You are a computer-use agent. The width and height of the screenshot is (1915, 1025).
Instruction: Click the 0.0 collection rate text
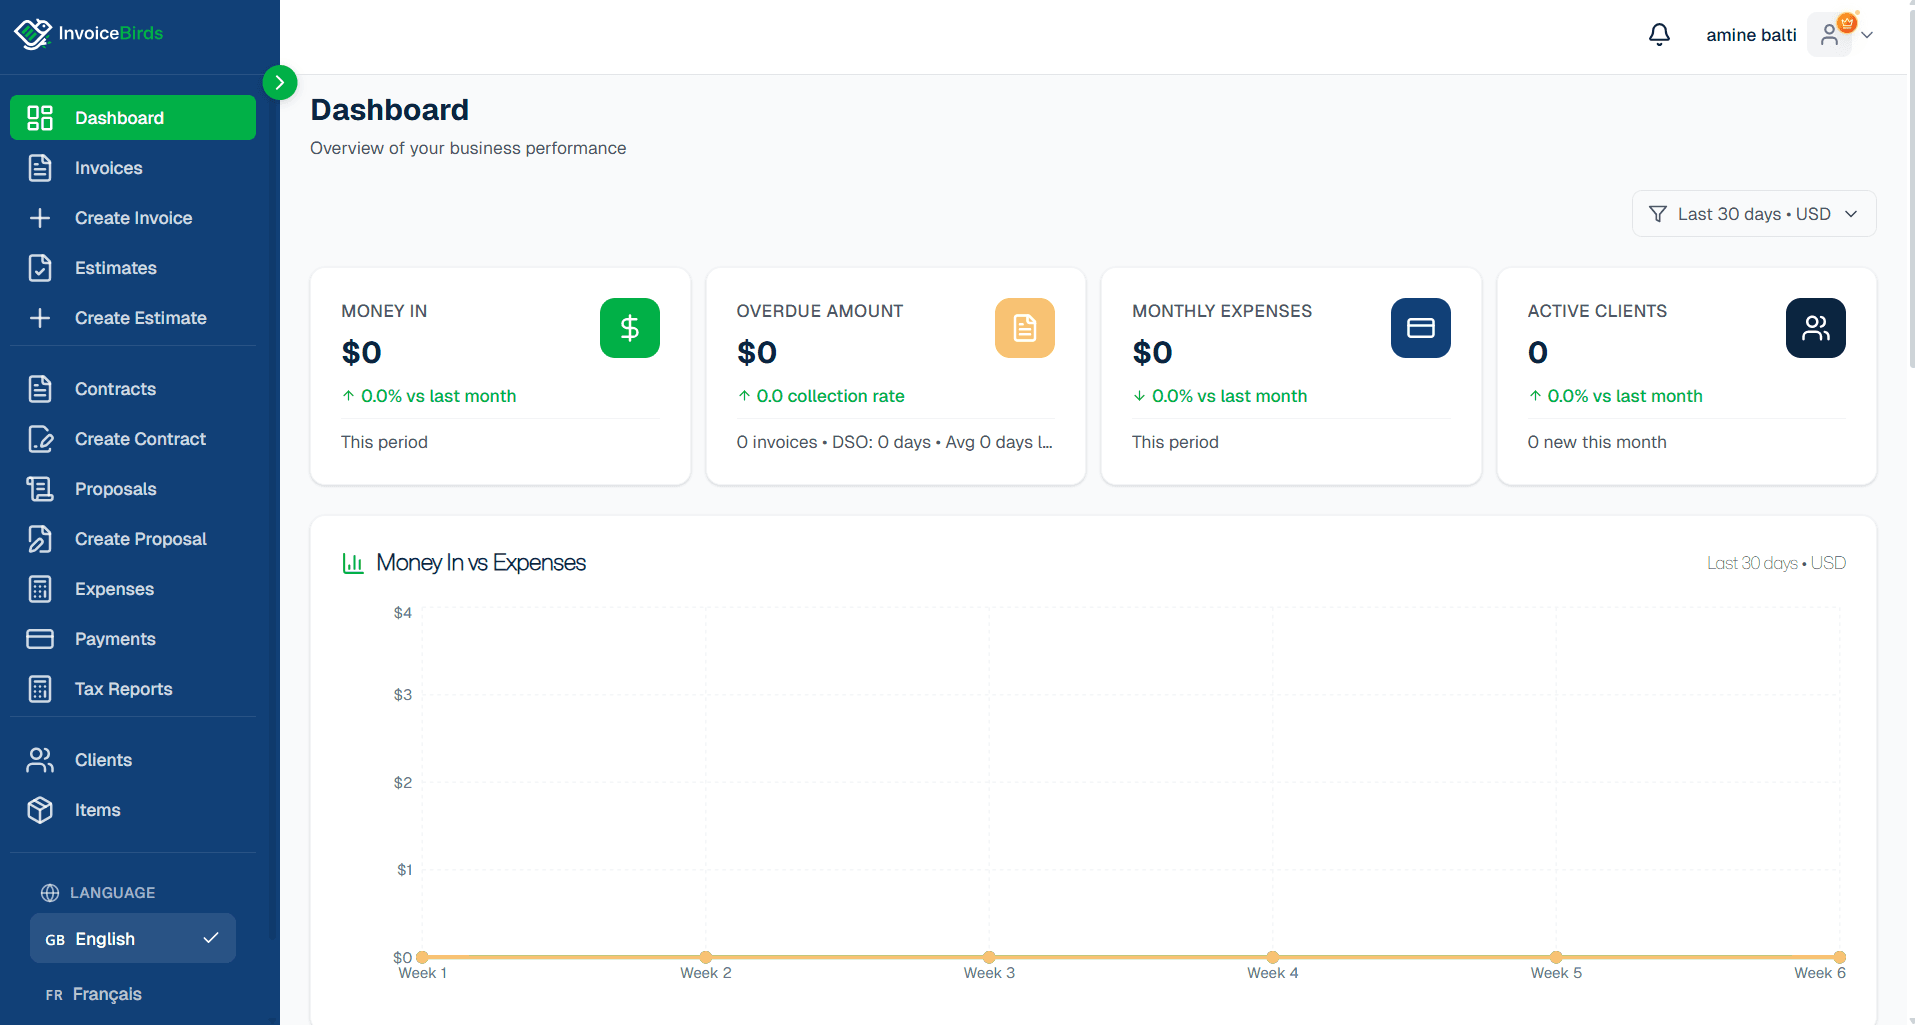point(830,396)
